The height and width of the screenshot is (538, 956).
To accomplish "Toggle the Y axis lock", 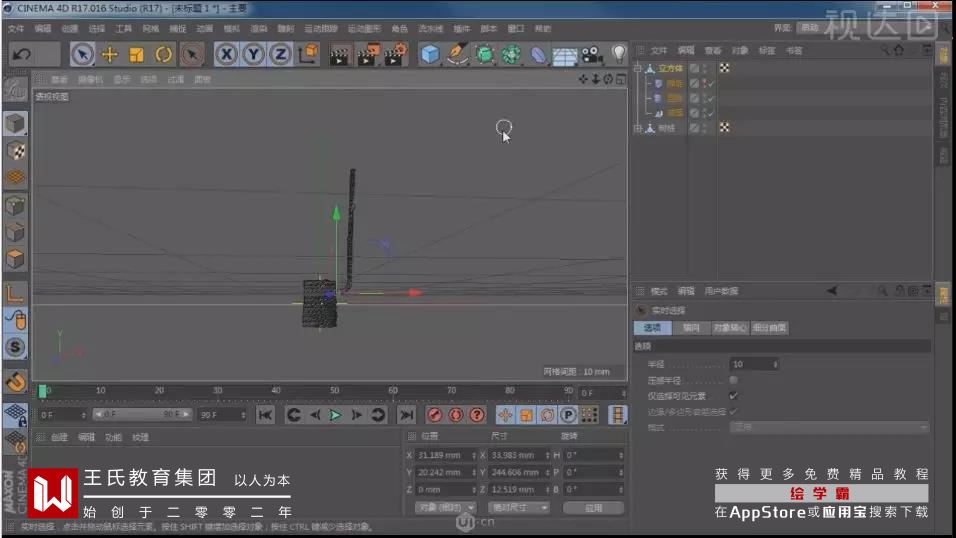I will click(x=253, y=55).
